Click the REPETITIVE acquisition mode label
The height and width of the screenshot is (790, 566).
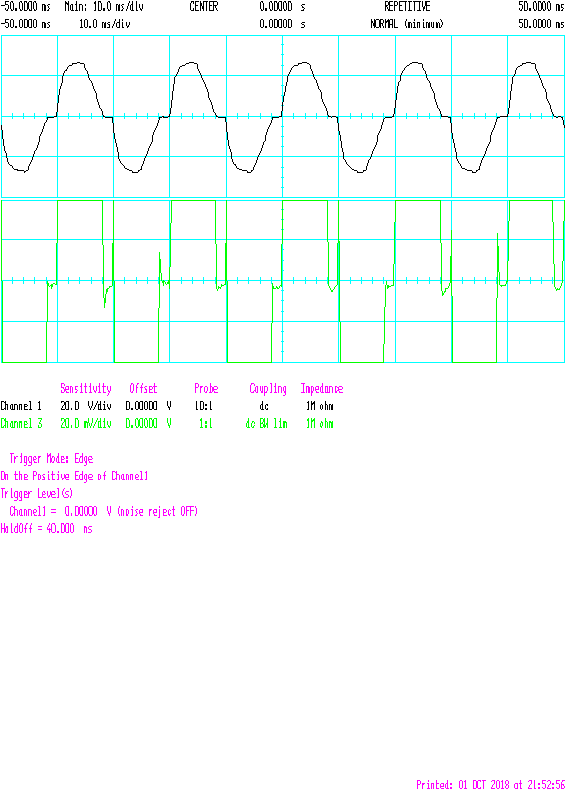407,7
